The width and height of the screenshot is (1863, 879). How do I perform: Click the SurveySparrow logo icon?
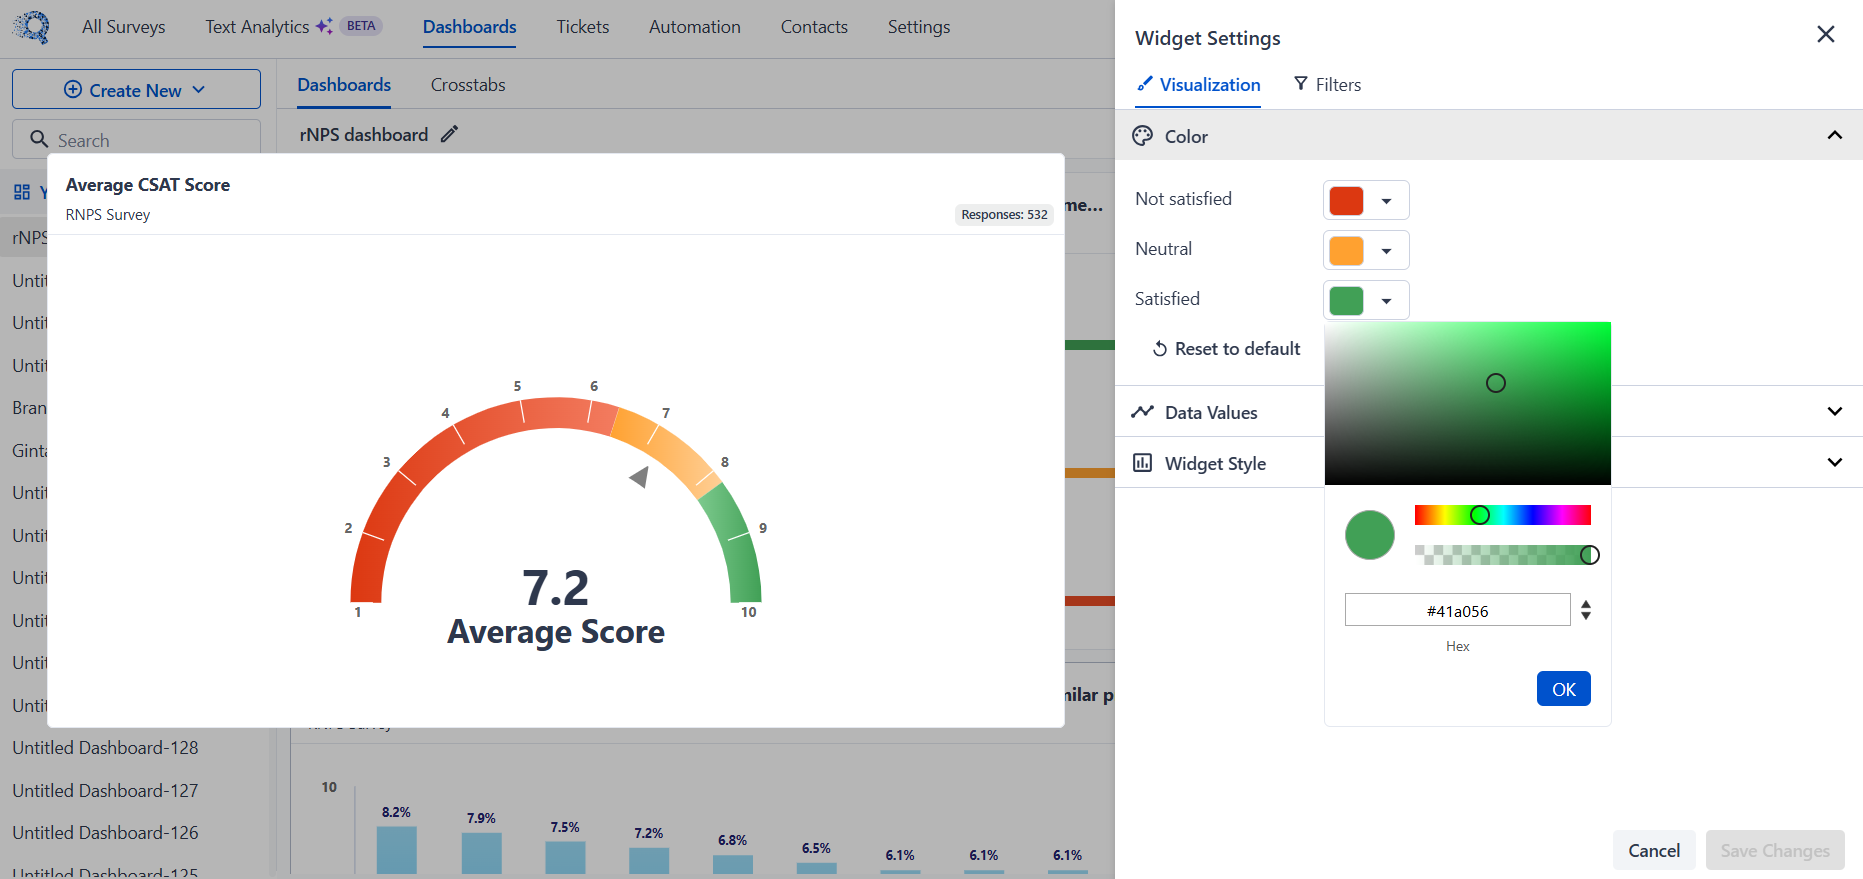point(32,27)
